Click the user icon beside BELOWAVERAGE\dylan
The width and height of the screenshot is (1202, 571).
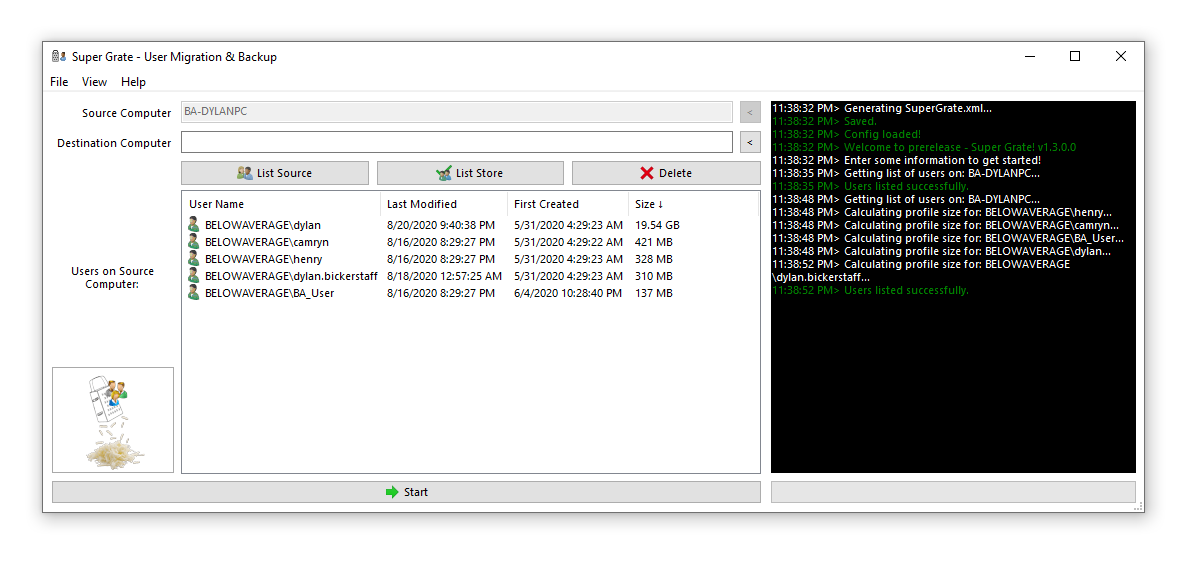tap(194, 225)
